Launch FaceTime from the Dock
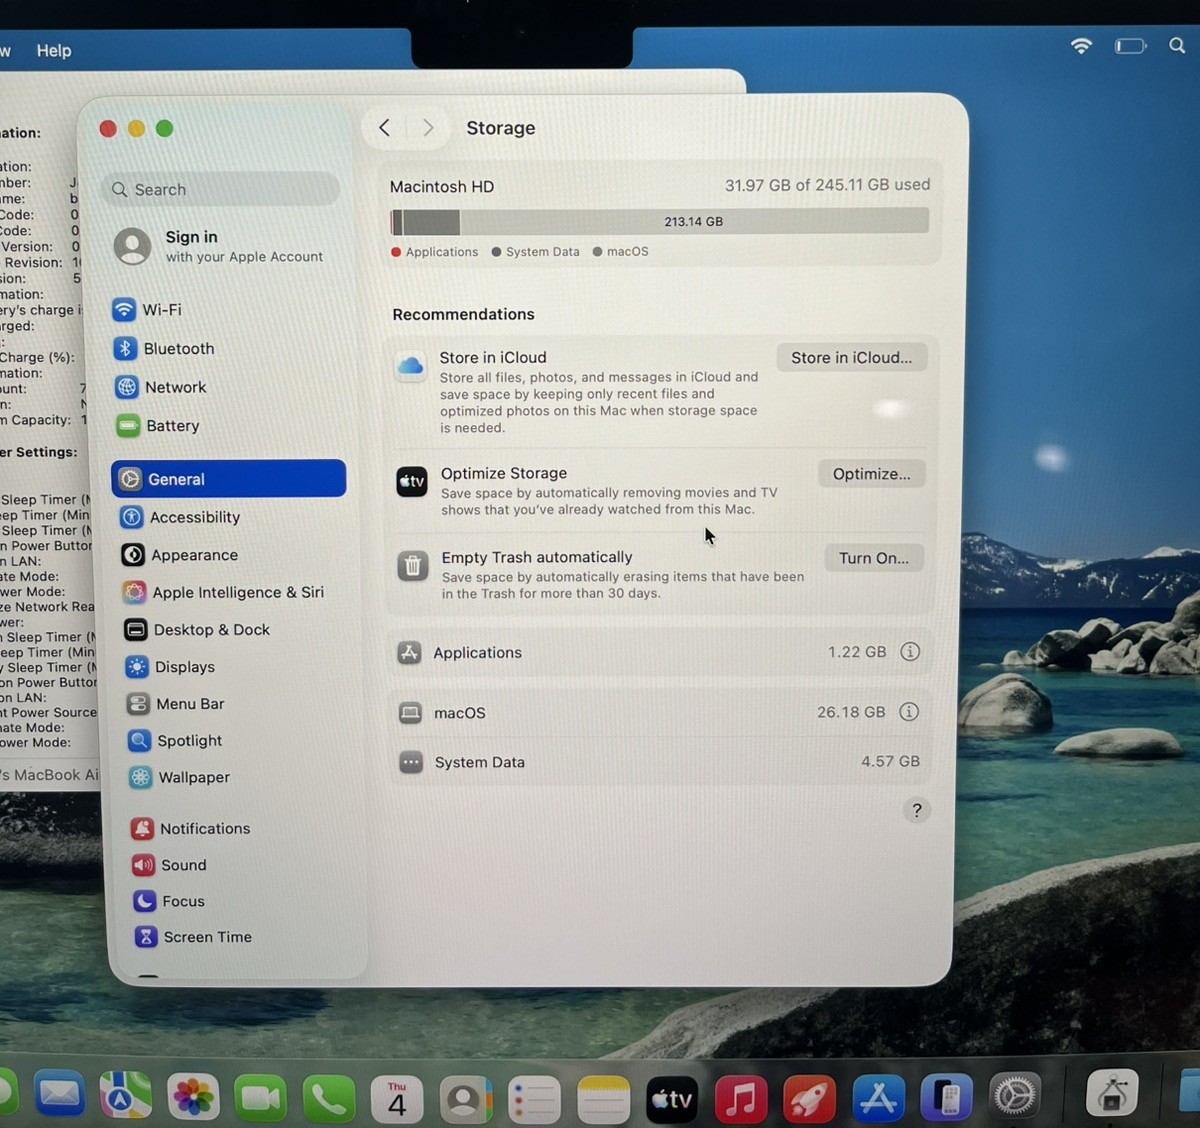The width and height of the screenshot is (1200, 1128). coord(260,1098)
